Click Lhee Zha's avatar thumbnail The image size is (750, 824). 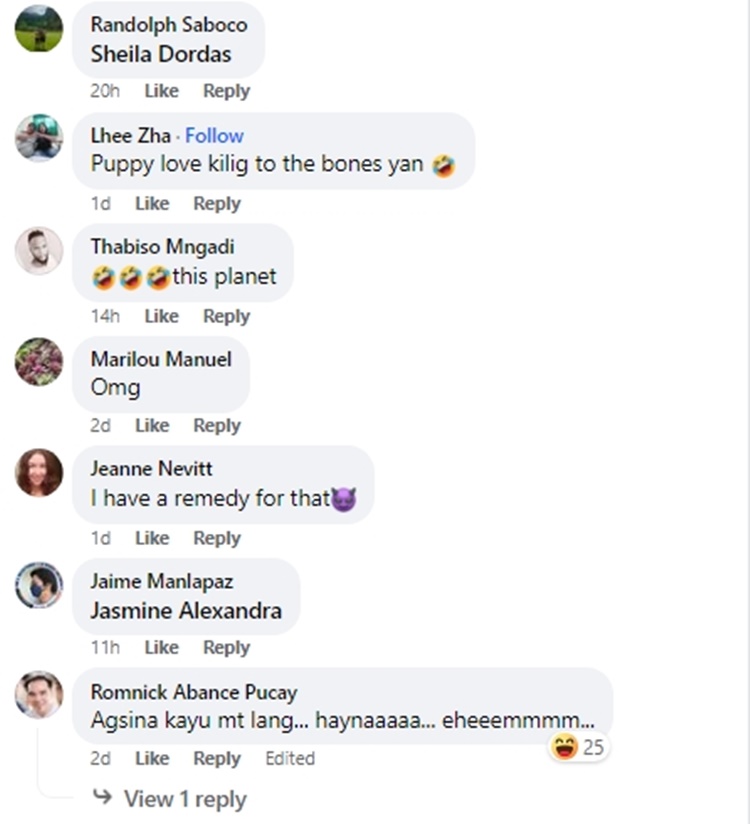(39, 138)
